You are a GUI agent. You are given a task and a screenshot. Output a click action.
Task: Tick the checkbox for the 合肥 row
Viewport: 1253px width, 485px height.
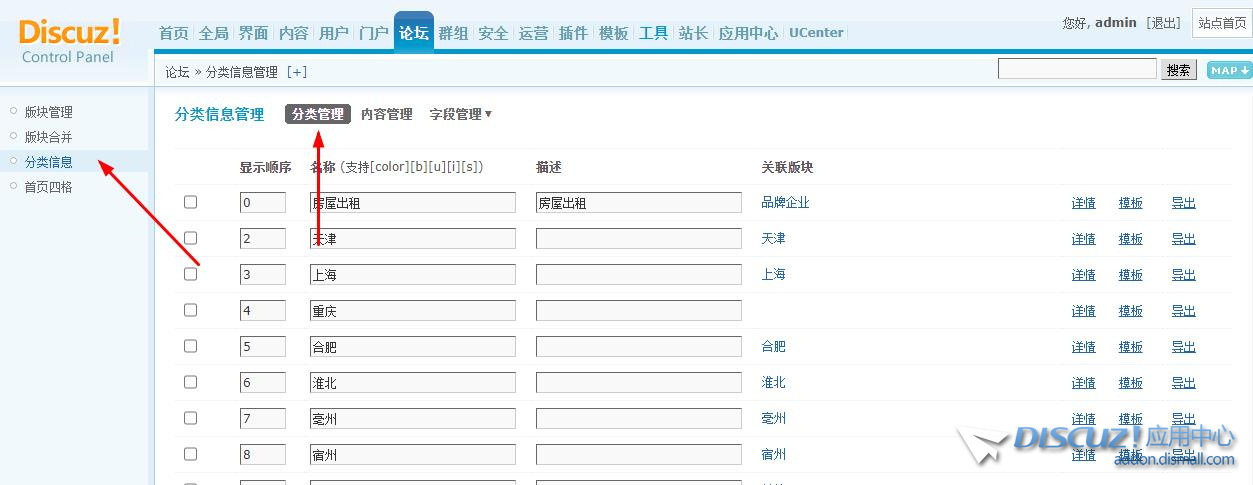pyautogui.click(x=191, y=346)
